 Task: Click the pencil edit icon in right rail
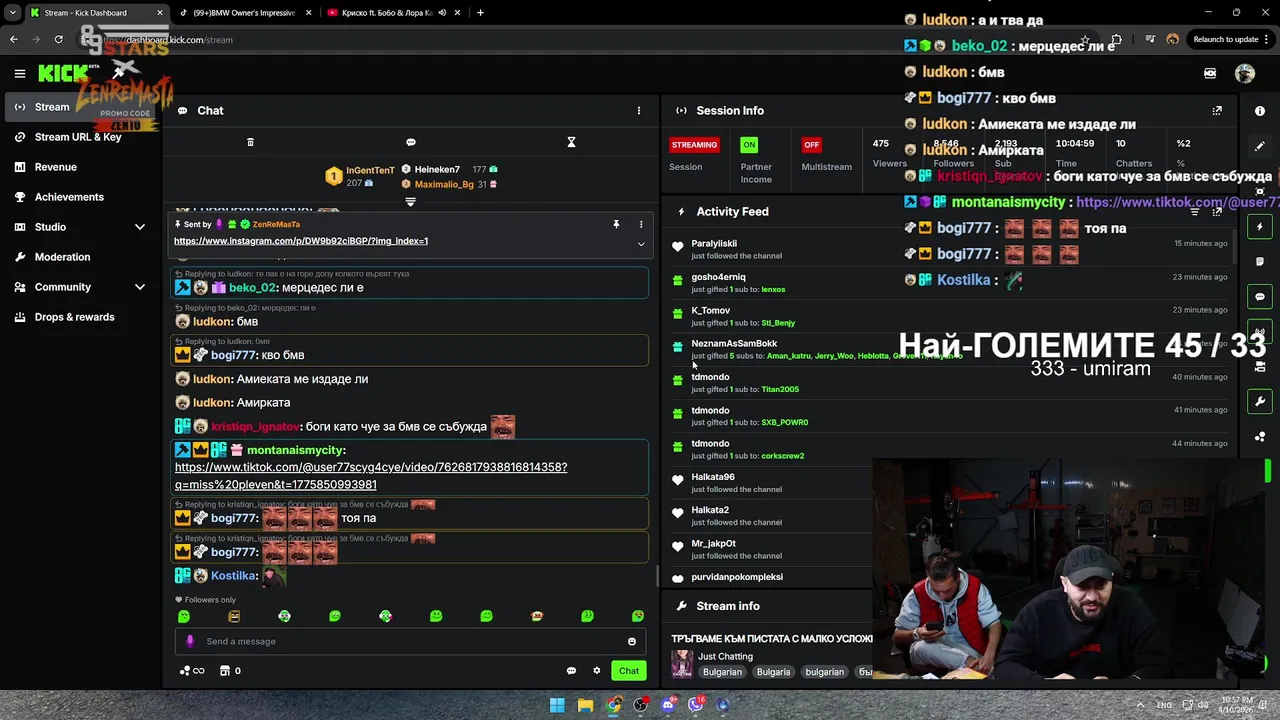coord(1260,146)
